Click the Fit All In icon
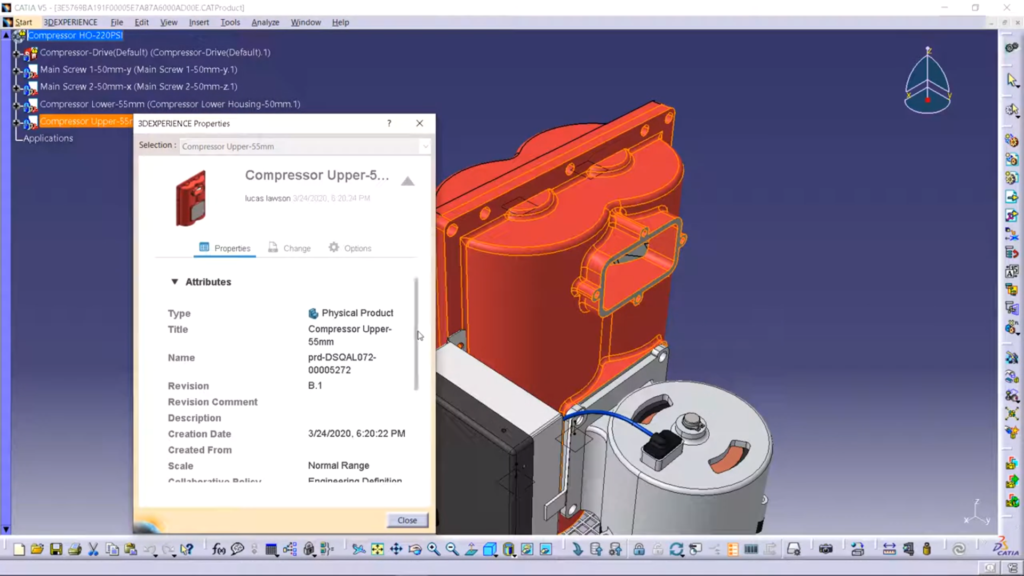The width and height of the screenshot is (1024, 576). click(377, 549)
